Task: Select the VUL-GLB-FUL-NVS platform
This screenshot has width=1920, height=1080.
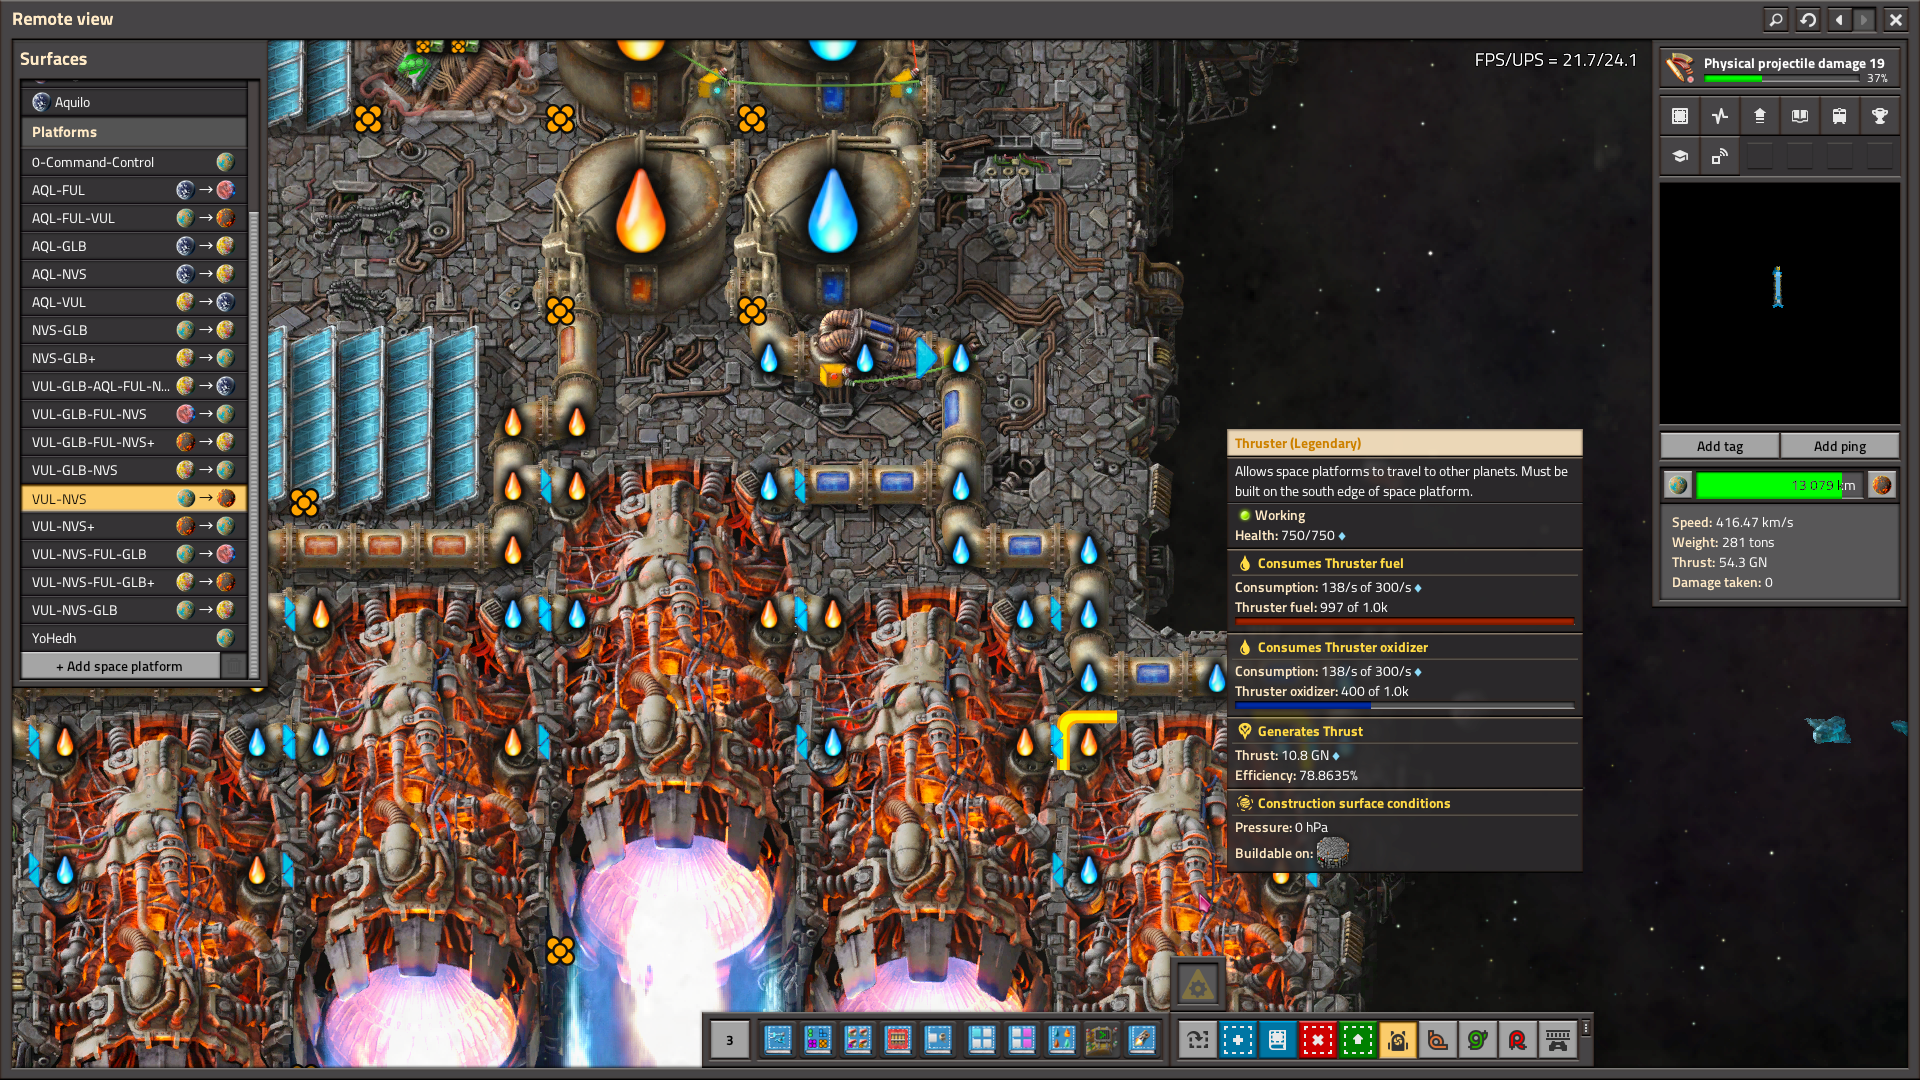Action: coord(134,414)
